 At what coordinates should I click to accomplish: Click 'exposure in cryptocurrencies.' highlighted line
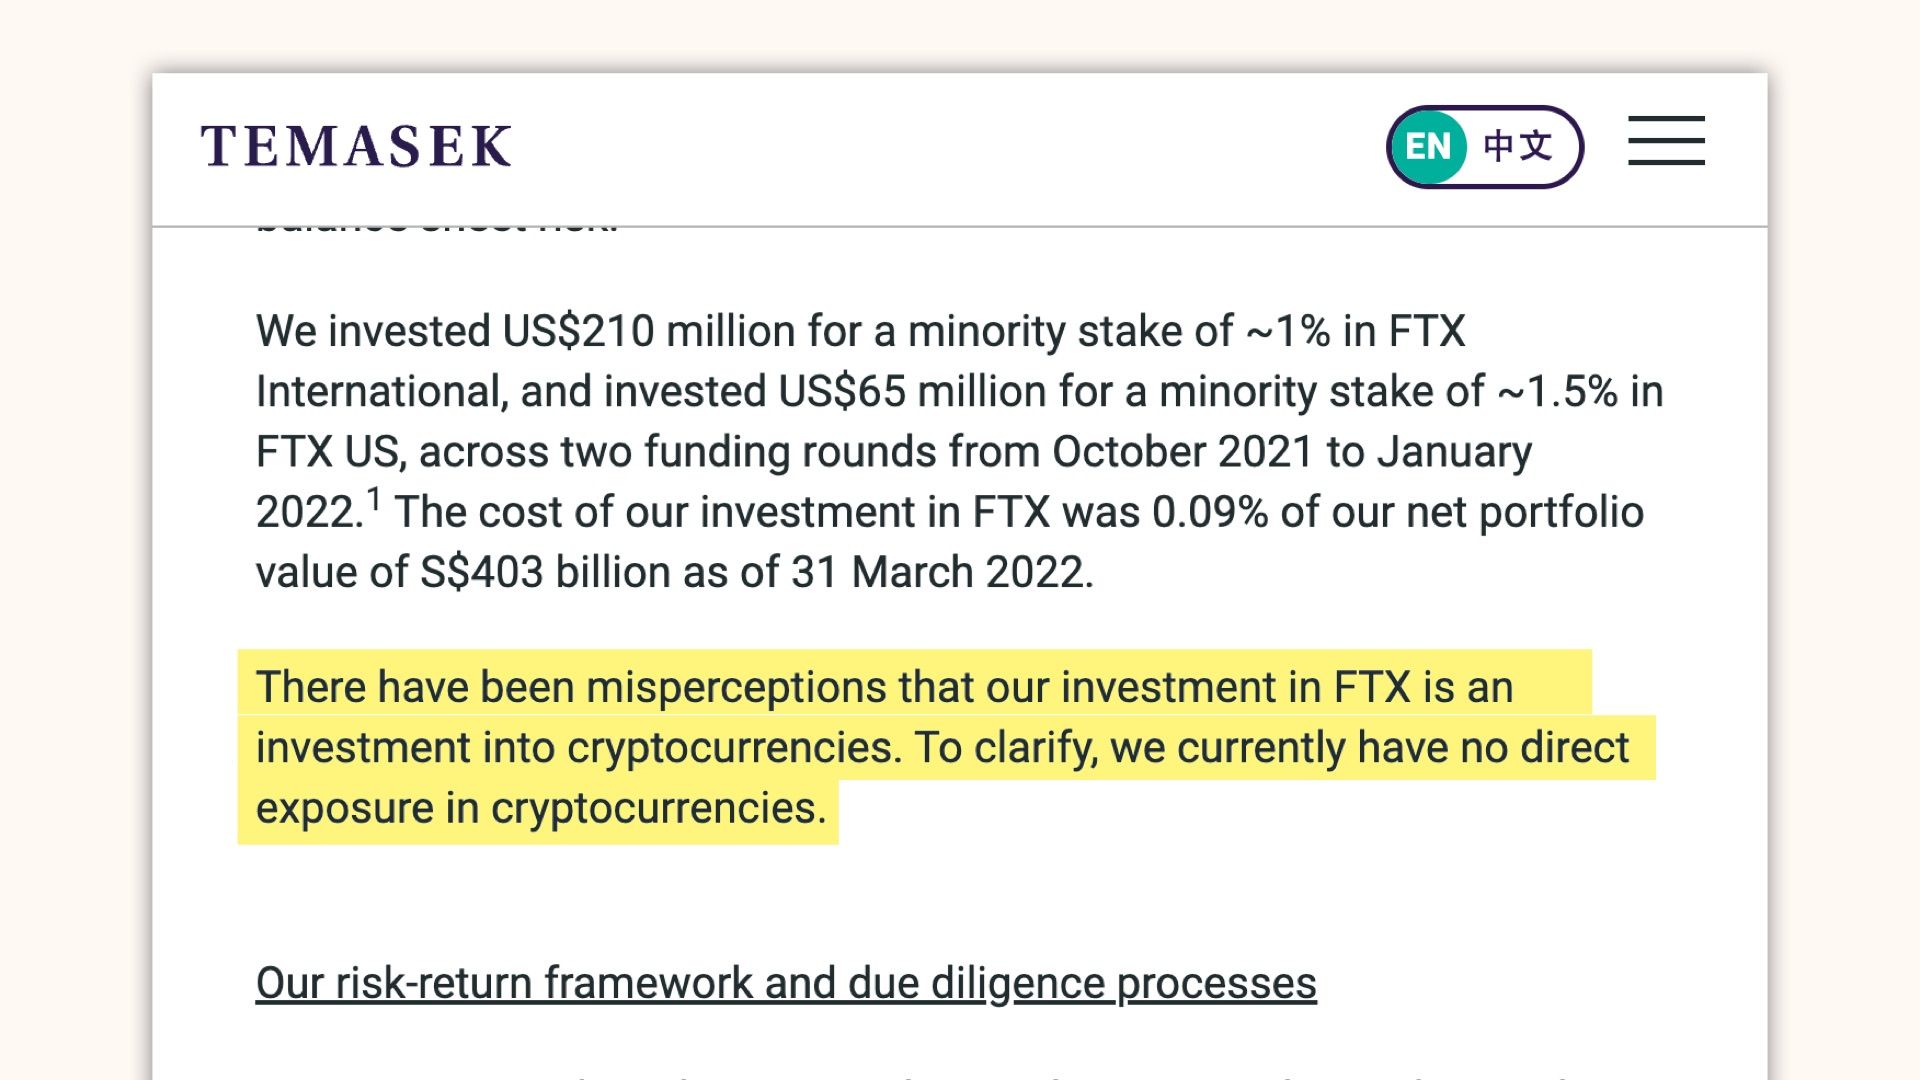[541, 808]
